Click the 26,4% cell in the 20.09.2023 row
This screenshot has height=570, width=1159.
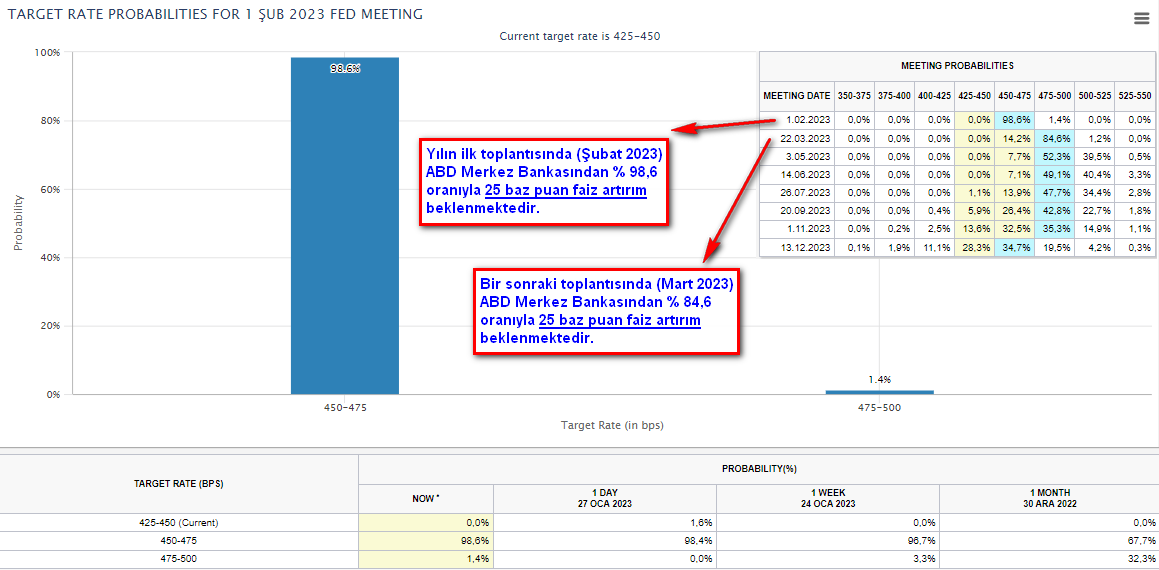pos(1014,211)
